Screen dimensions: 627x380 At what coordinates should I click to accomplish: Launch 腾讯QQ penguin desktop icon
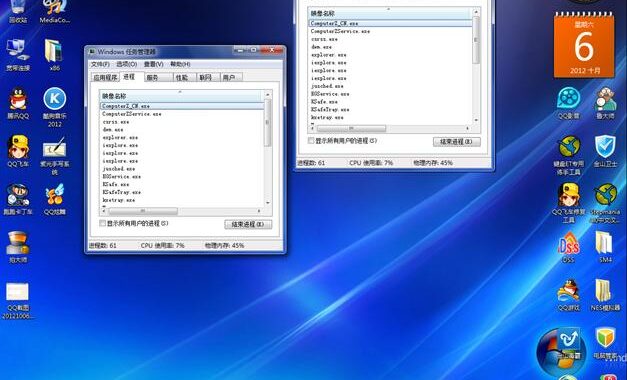[18, 103]
